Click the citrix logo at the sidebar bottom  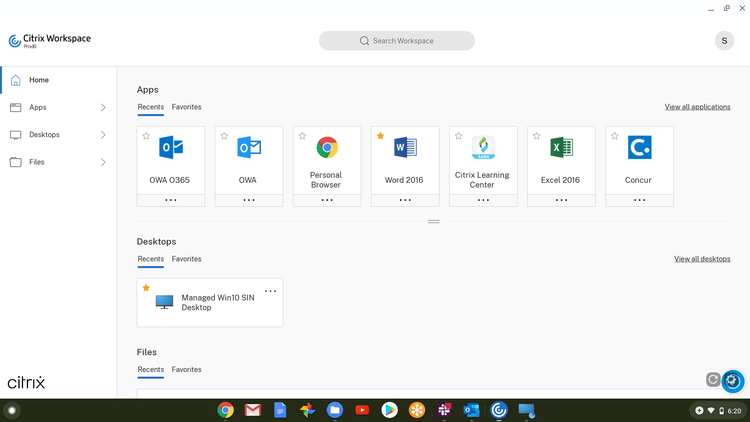point(26,382)
